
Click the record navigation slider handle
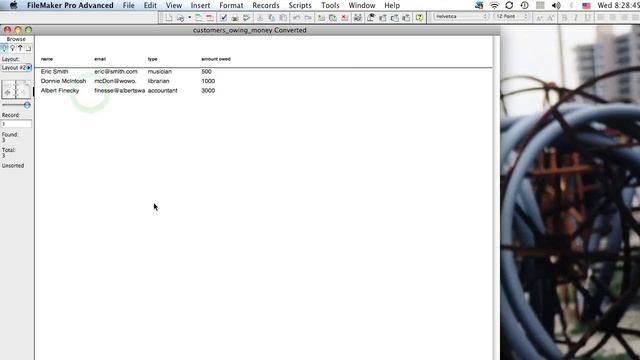27,105
